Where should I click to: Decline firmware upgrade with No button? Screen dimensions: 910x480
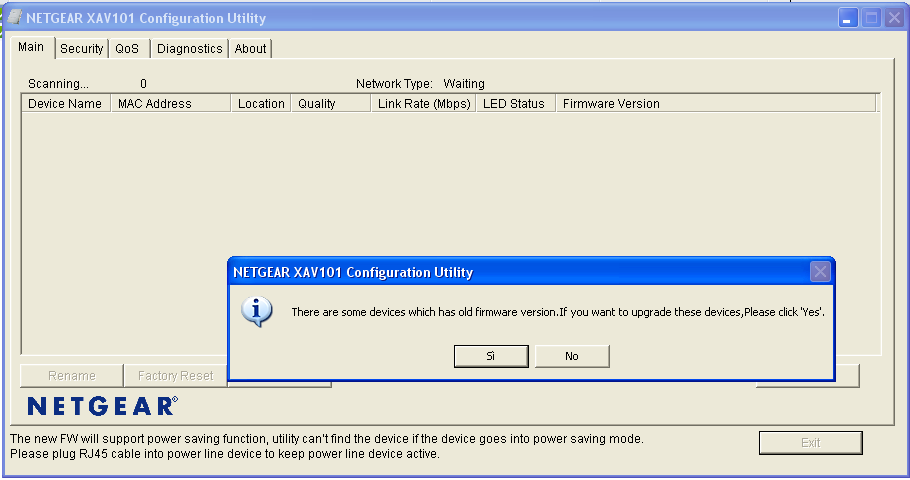(572, 356)
